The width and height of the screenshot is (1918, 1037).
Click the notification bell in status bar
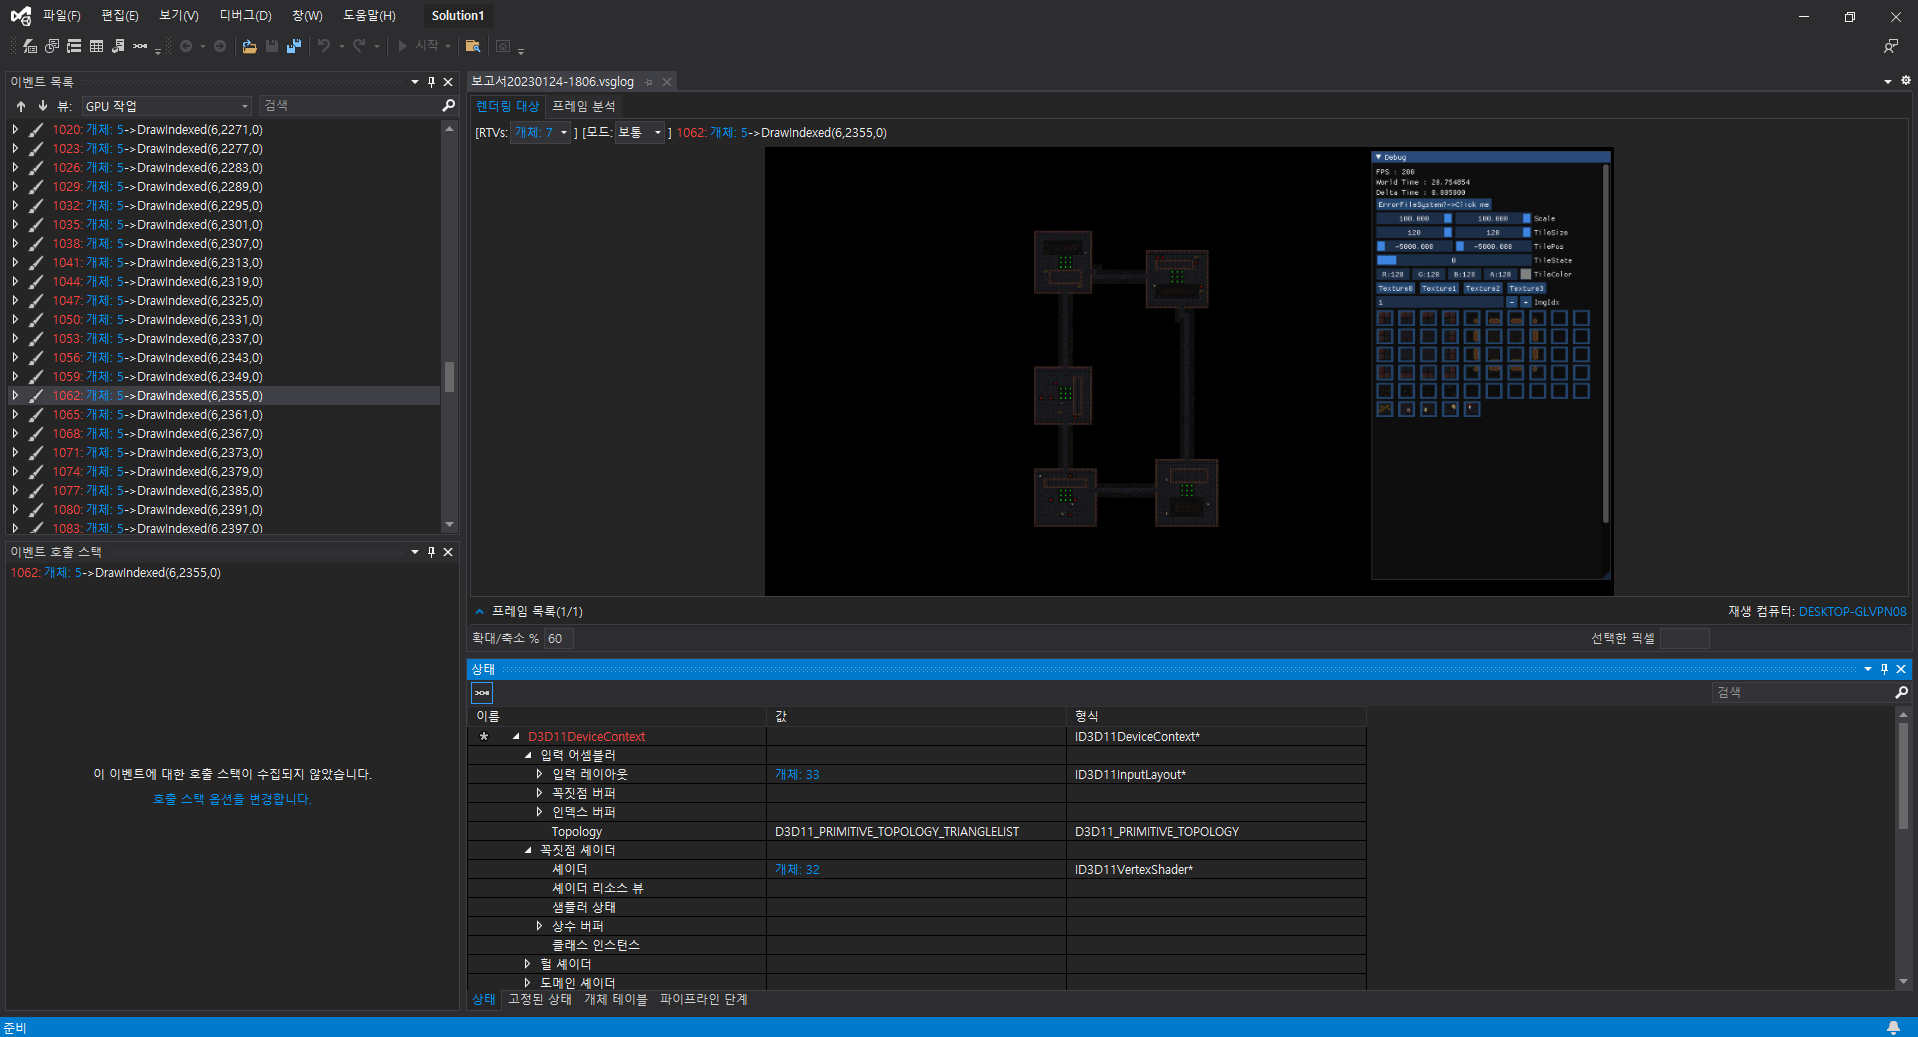pyautogui.click(x=1893, y=1027)
